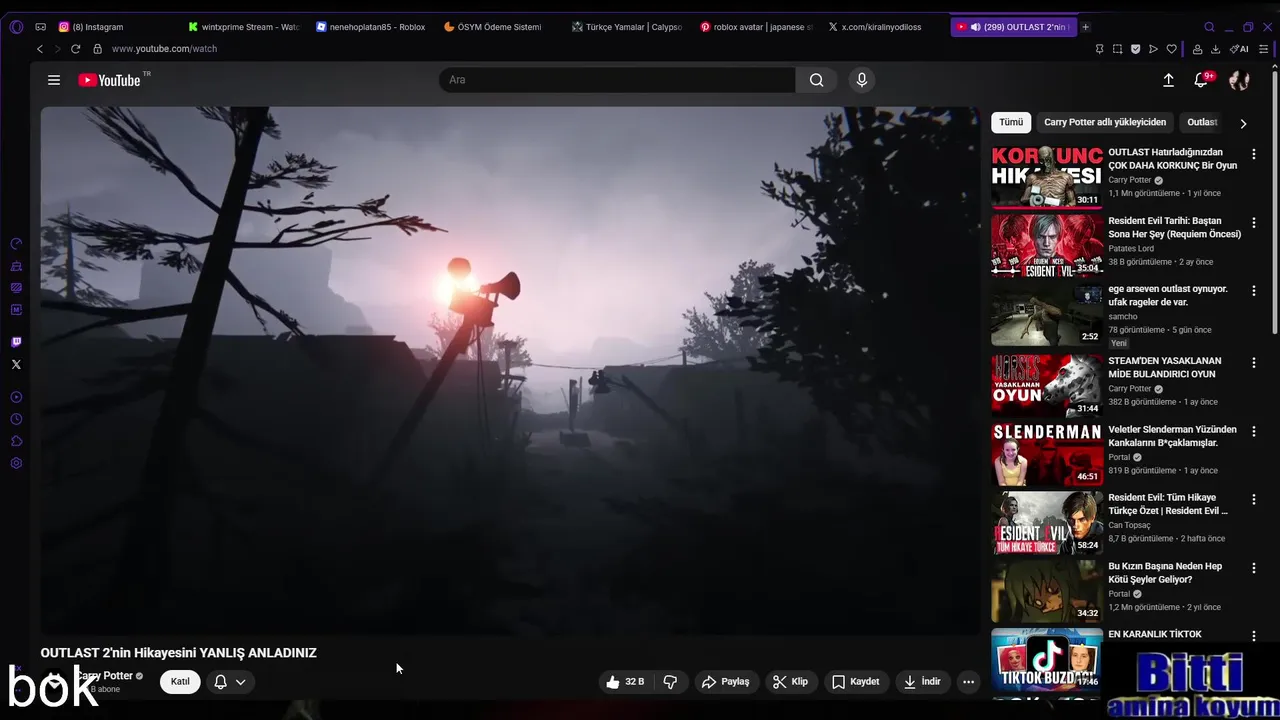
Task: Open the Opera flow send icon
Action: [x=1153, y=49]
